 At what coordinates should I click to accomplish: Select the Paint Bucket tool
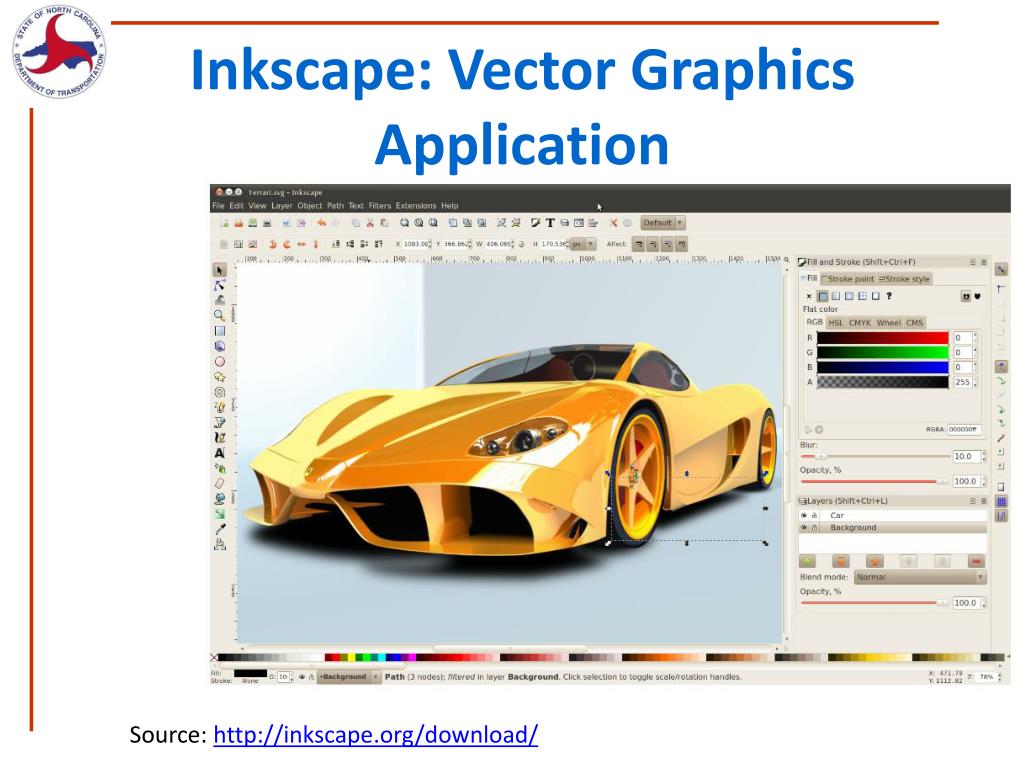(x=219, y=498)
